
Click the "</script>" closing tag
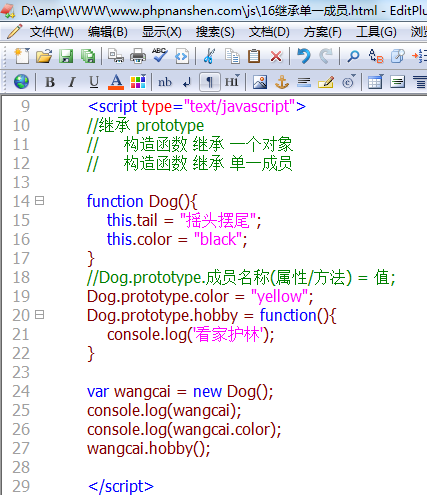pos(121,486)
